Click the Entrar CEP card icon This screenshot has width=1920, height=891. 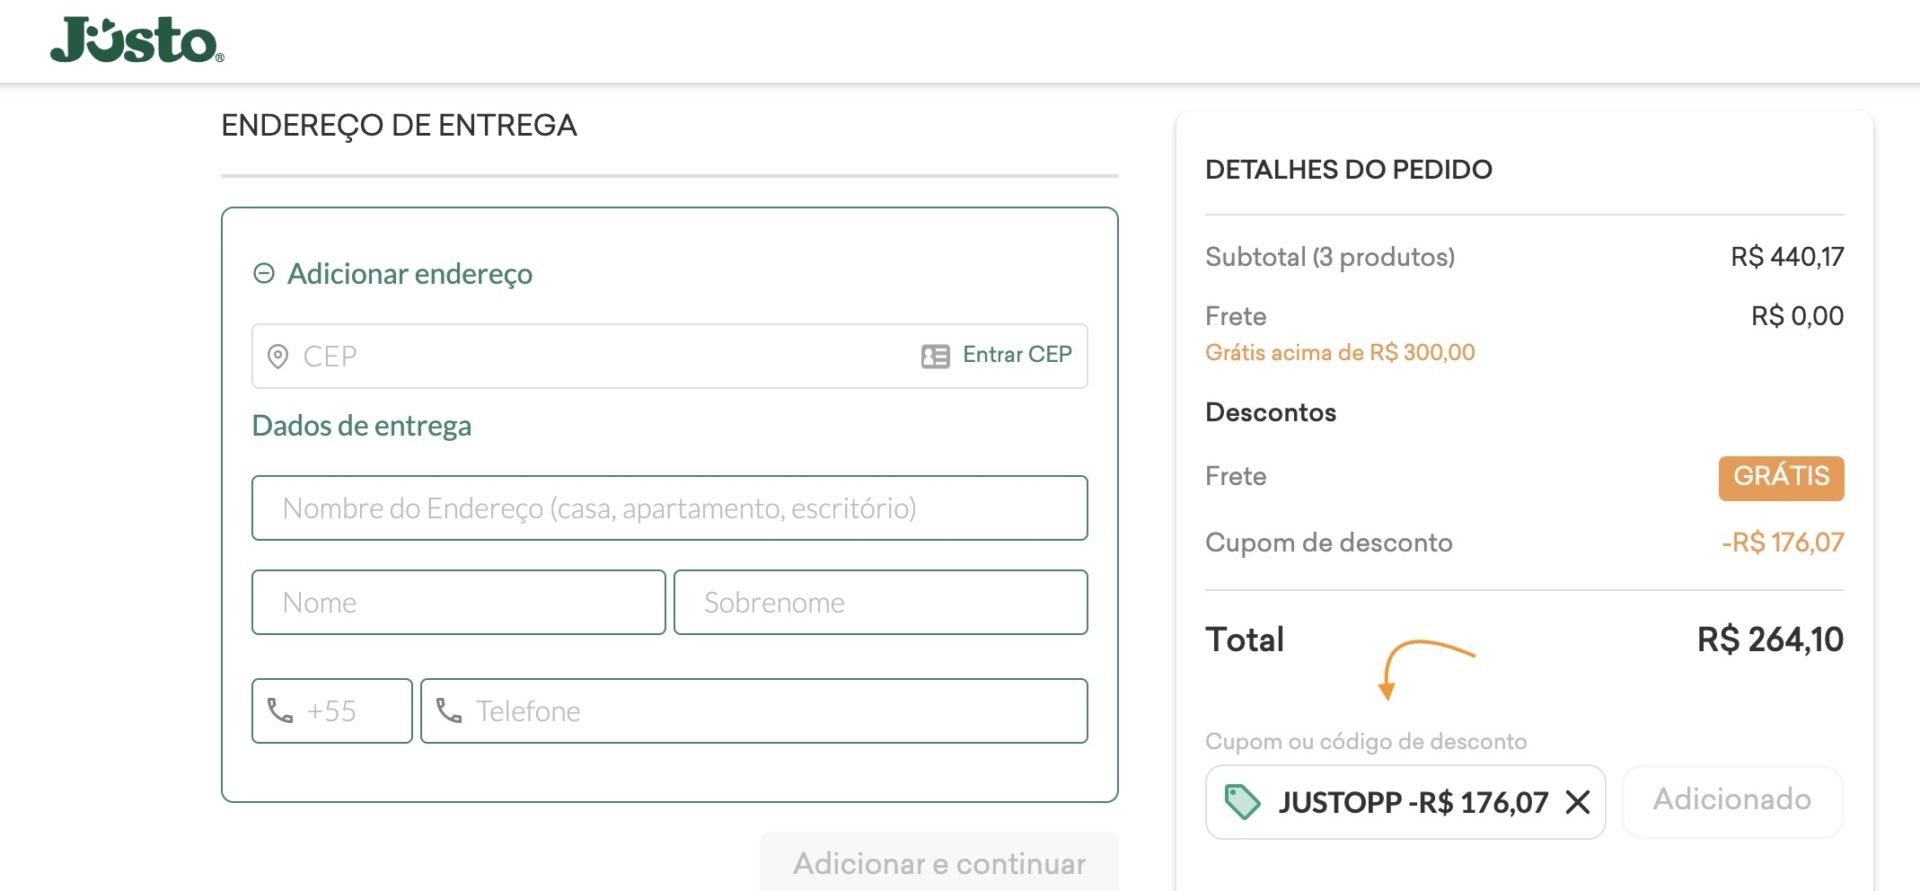click(935, 356)
